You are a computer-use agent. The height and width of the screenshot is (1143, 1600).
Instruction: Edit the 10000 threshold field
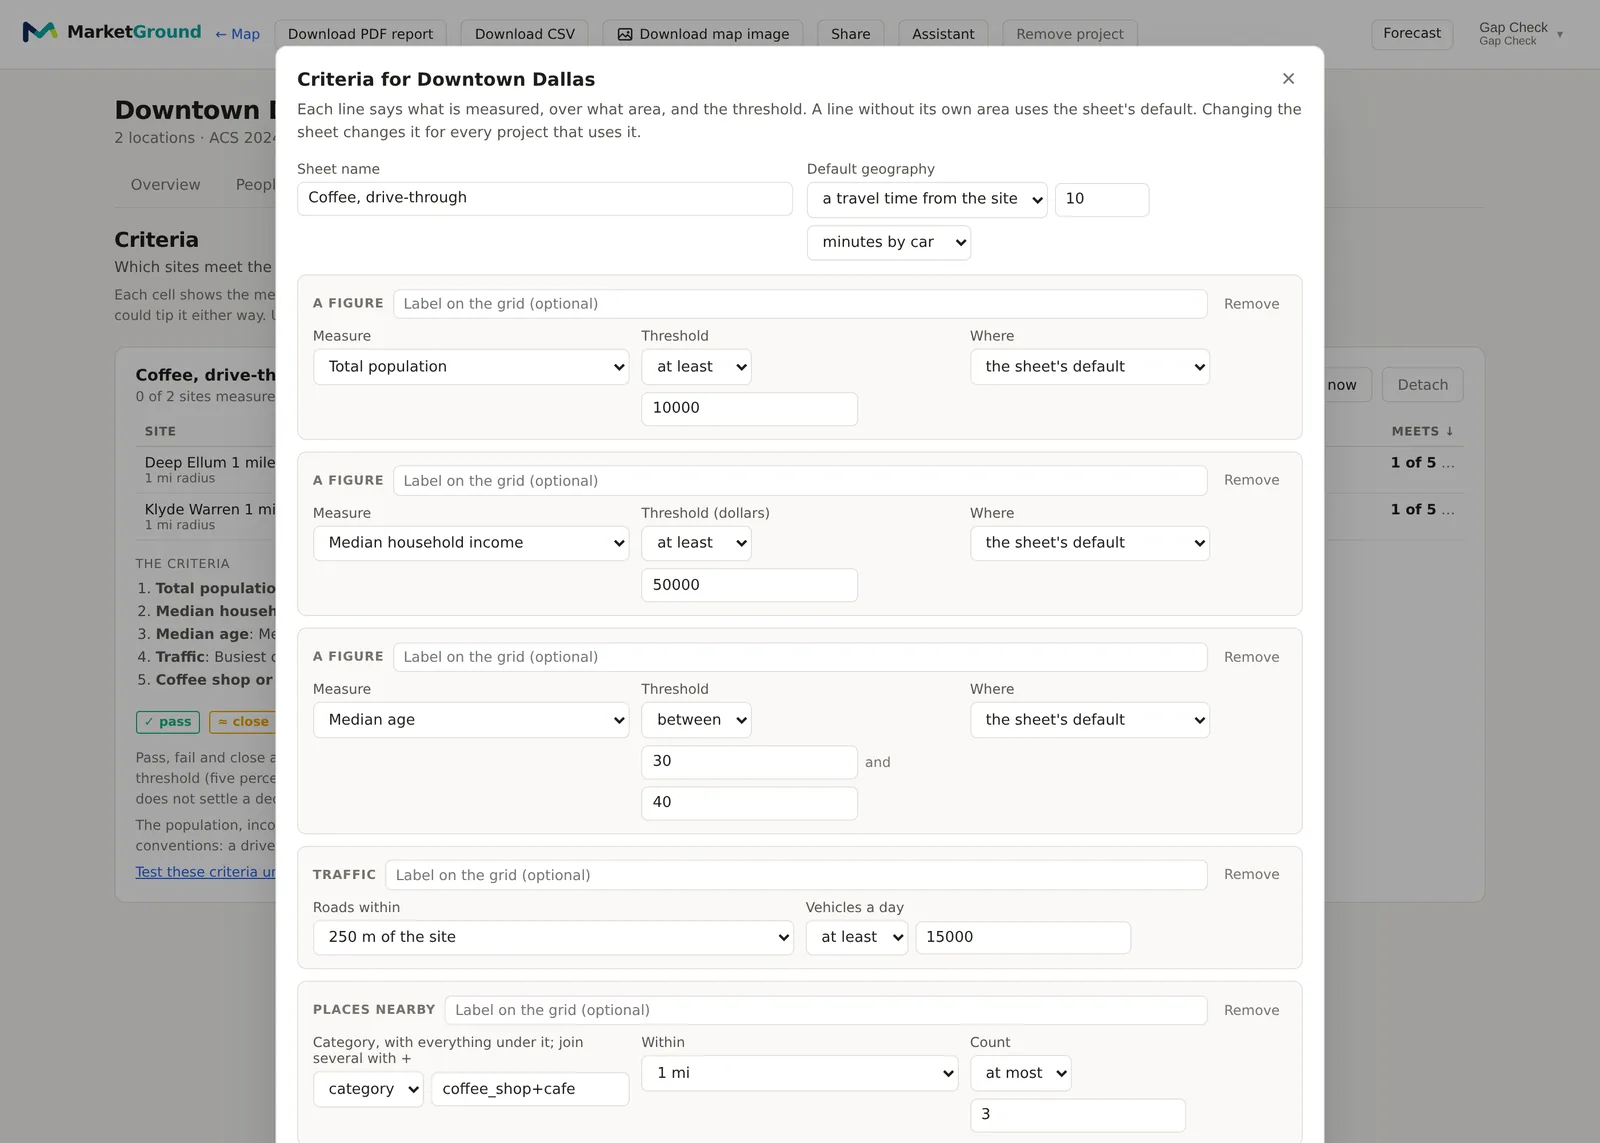click(x=749, y=408)
